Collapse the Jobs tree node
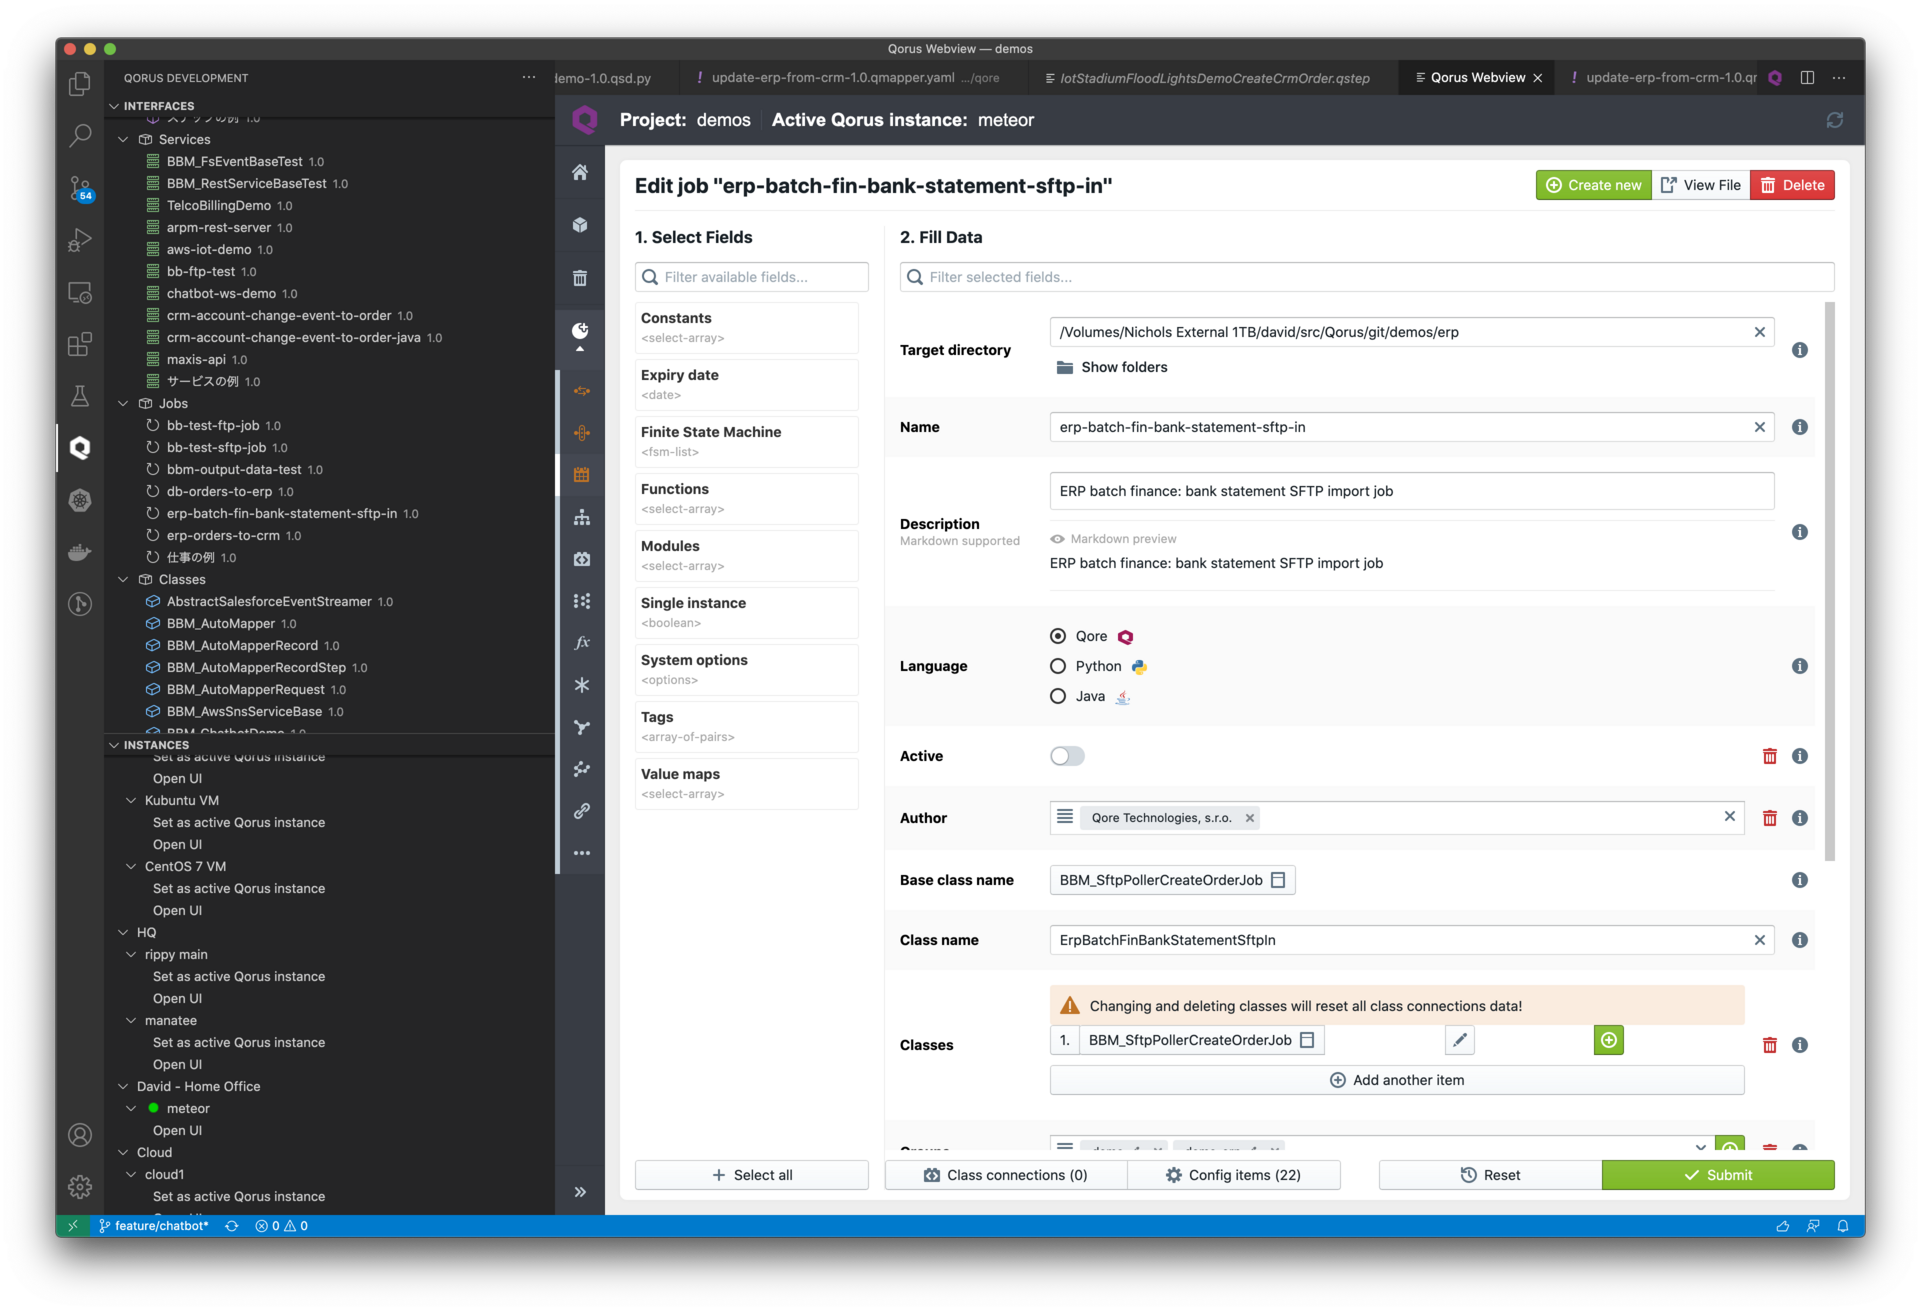 click(x=124, y=404)
